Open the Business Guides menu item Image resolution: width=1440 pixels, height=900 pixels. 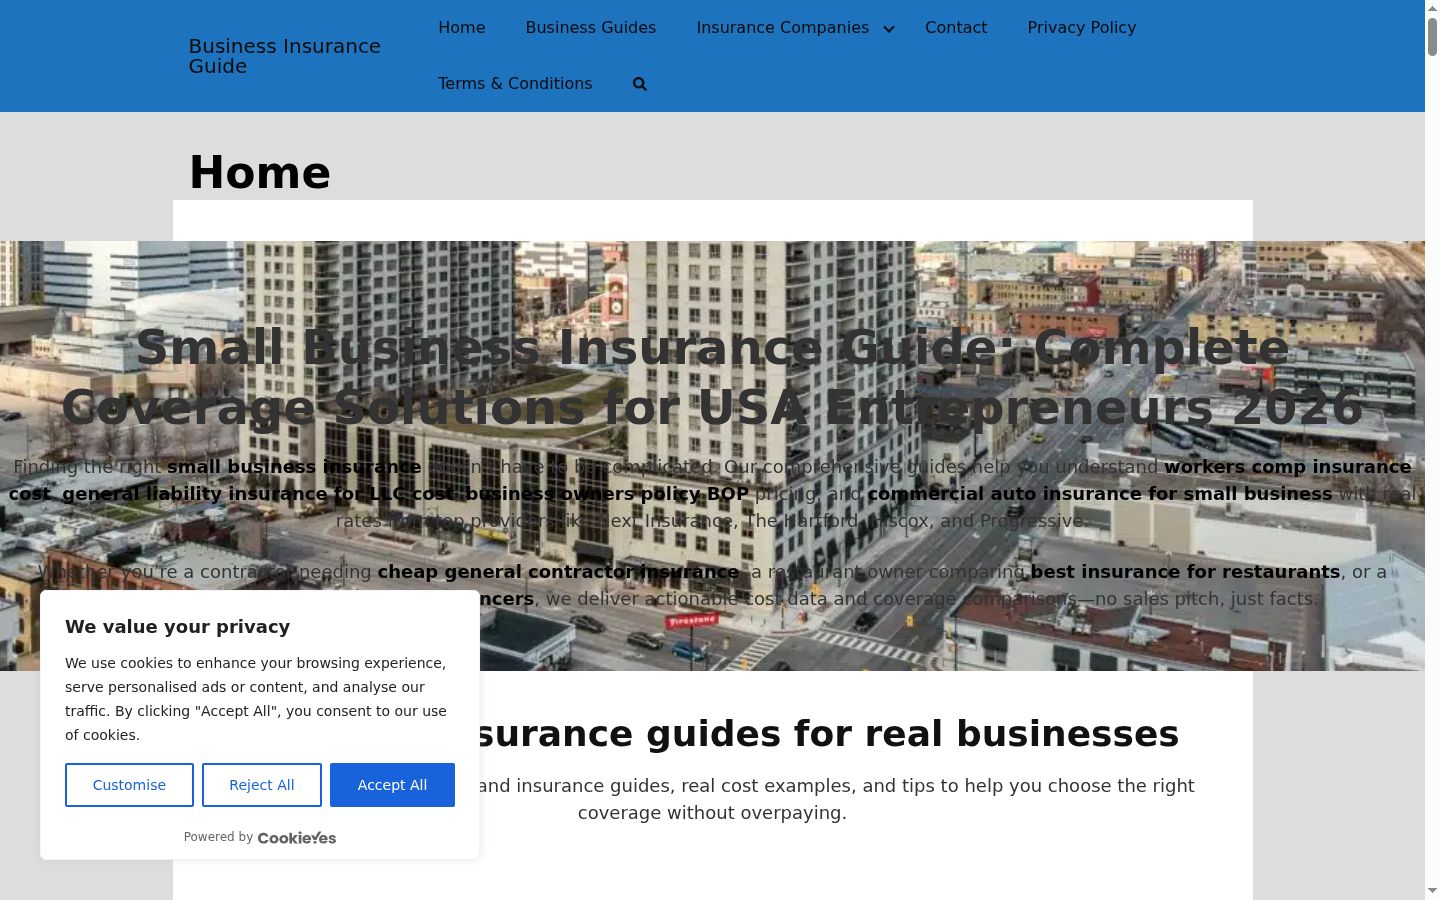[591, 28]
